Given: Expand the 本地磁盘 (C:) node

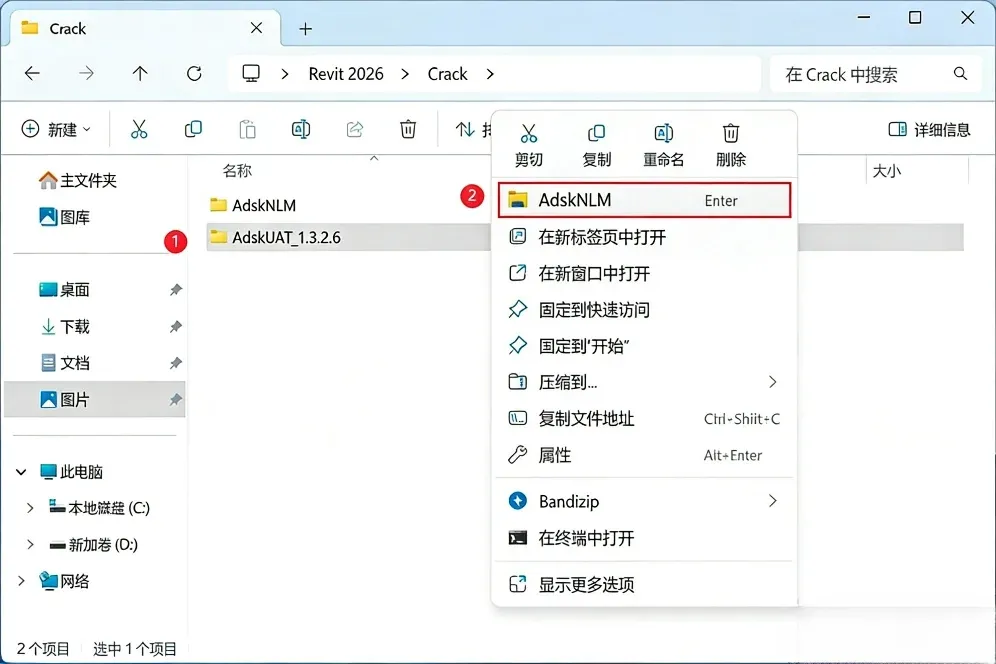Looking at the screenshot, I should [30, 508].
